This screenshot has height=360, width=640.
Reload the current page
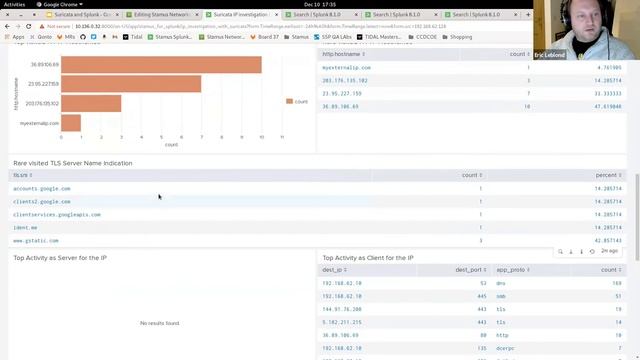pyautogui.click(x=29, y=26)
